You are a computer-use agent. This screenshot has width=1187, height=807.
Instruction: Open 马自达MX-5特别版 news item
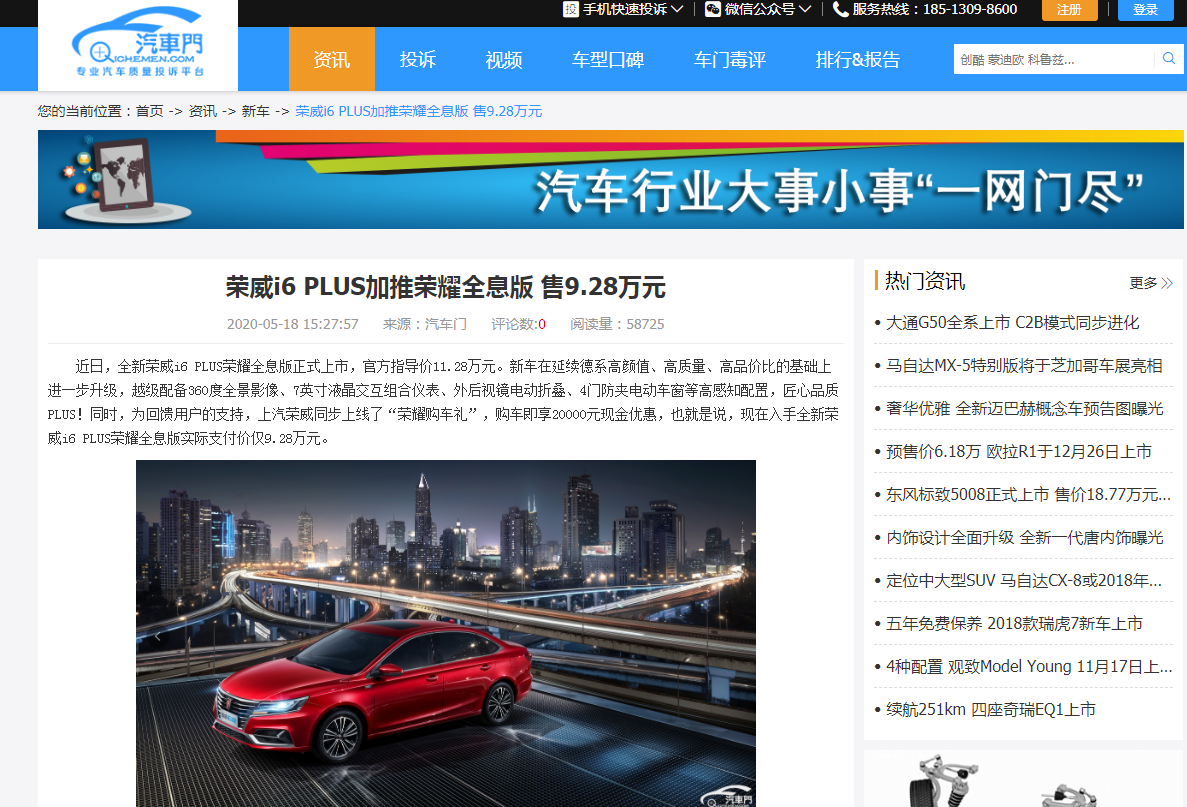coord(1024,366)
